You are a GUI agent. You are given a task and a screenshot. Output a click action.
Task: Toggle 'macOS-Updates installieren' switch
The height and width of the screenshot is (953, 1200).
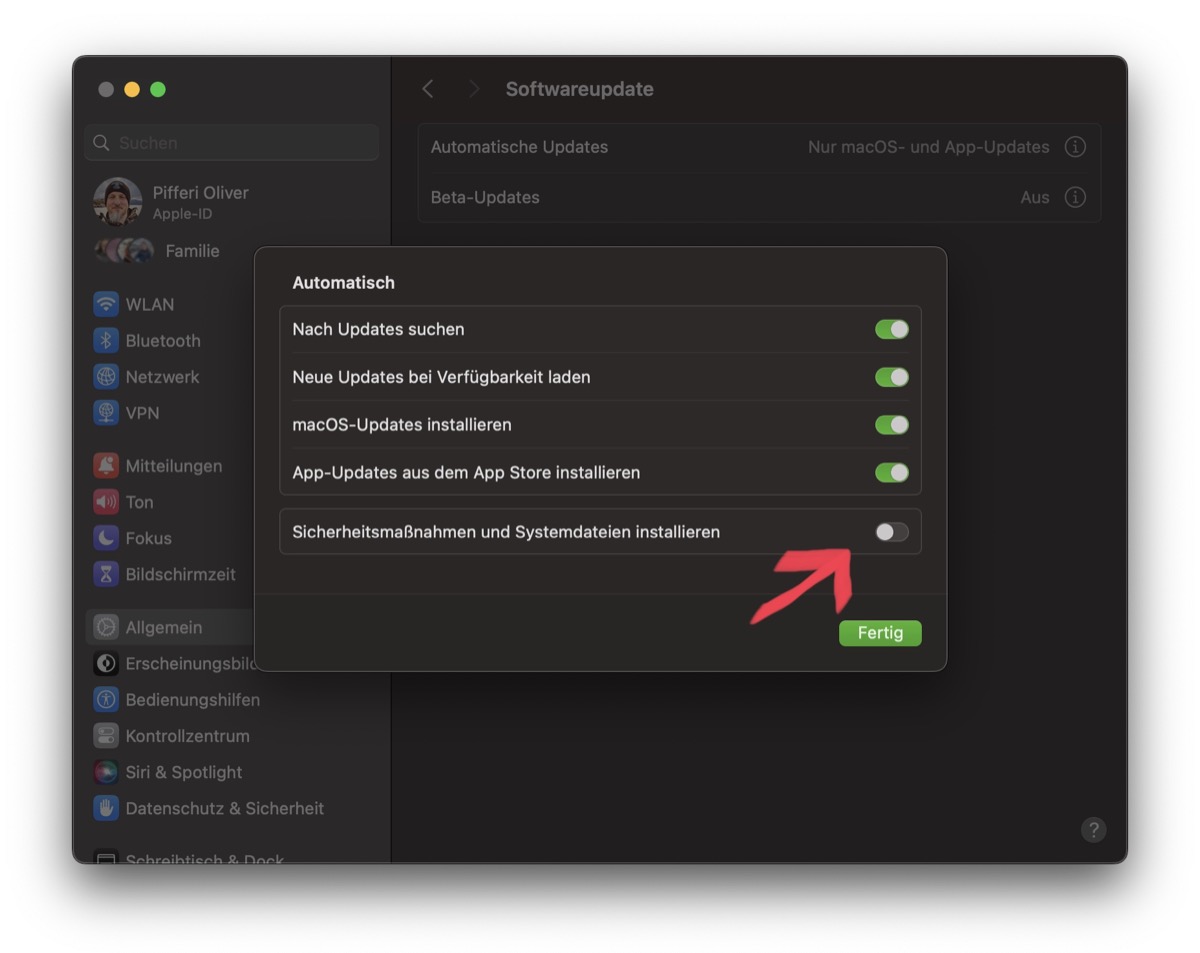coord(891,425)
